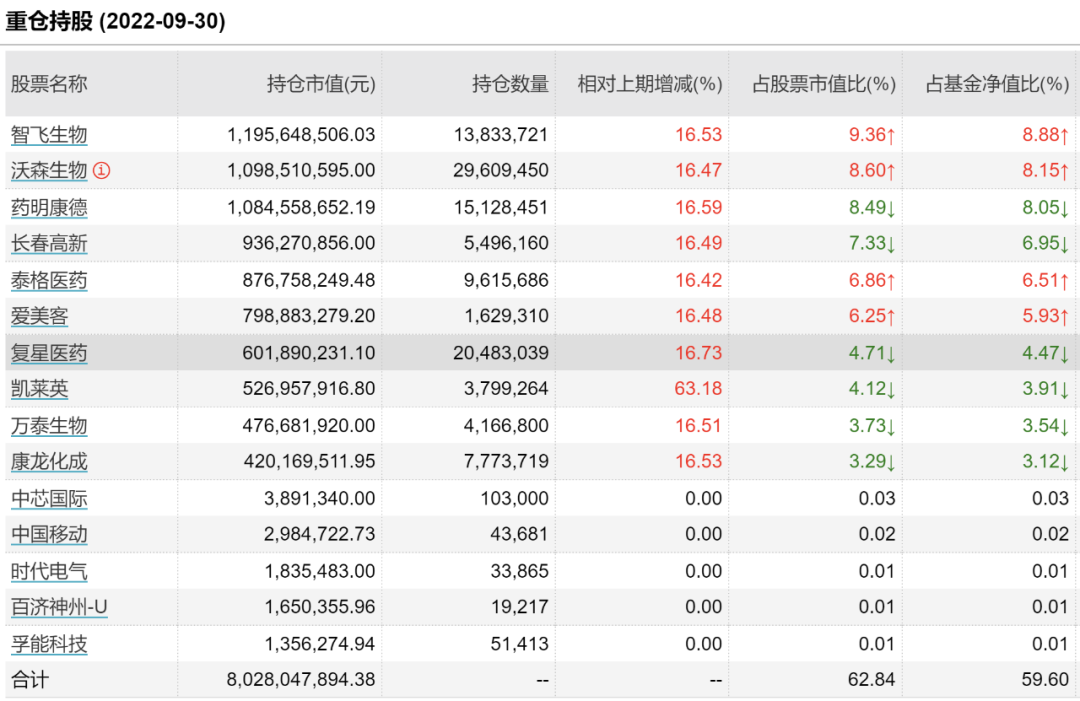Click the info icon beside 沃森生物

(x=101, y=170)
